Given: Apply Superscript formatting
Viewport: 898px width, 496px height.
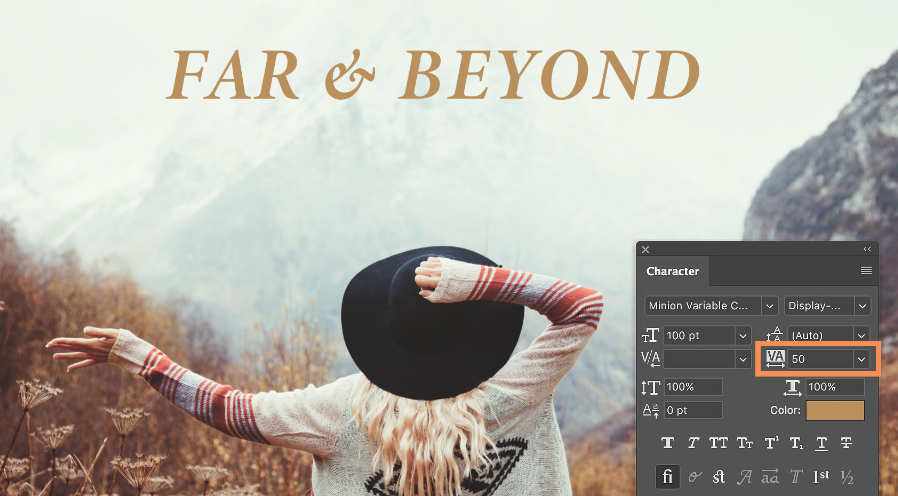Looking at the screenshot, I should [771, 443].
